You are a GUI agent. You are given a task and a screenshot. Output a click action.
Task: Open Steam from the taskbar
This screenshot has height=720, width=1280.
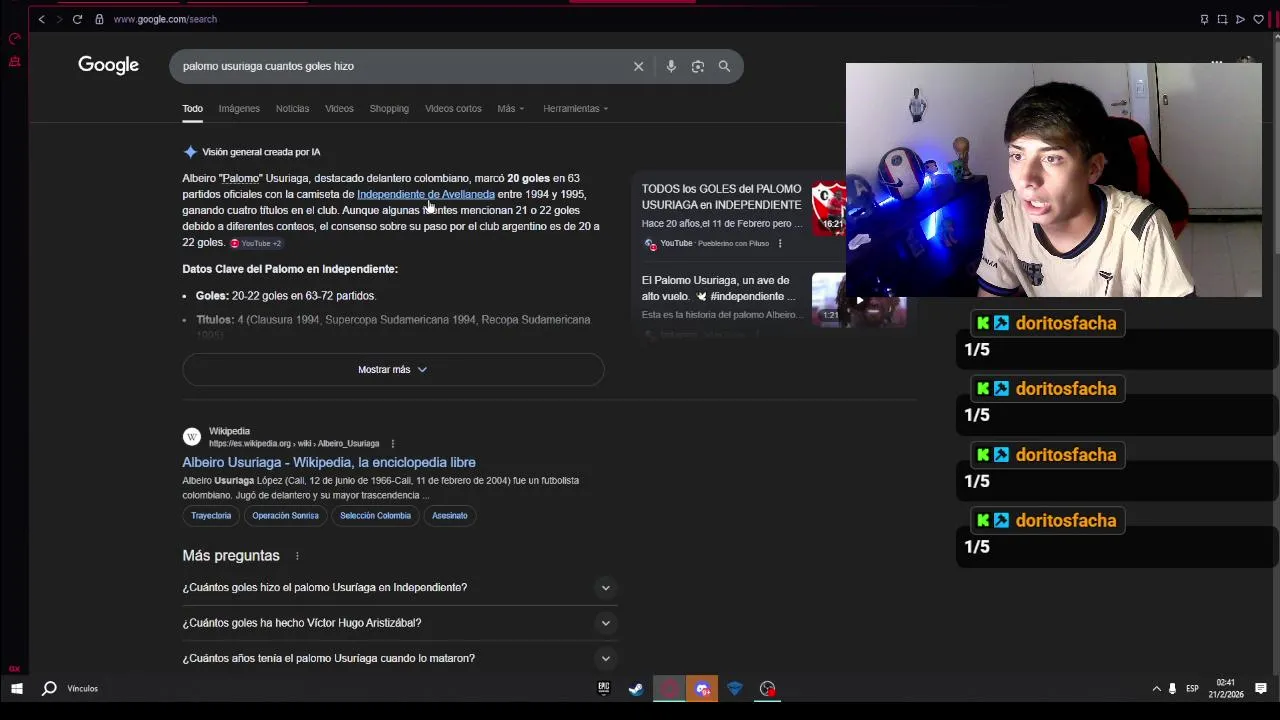636,688
